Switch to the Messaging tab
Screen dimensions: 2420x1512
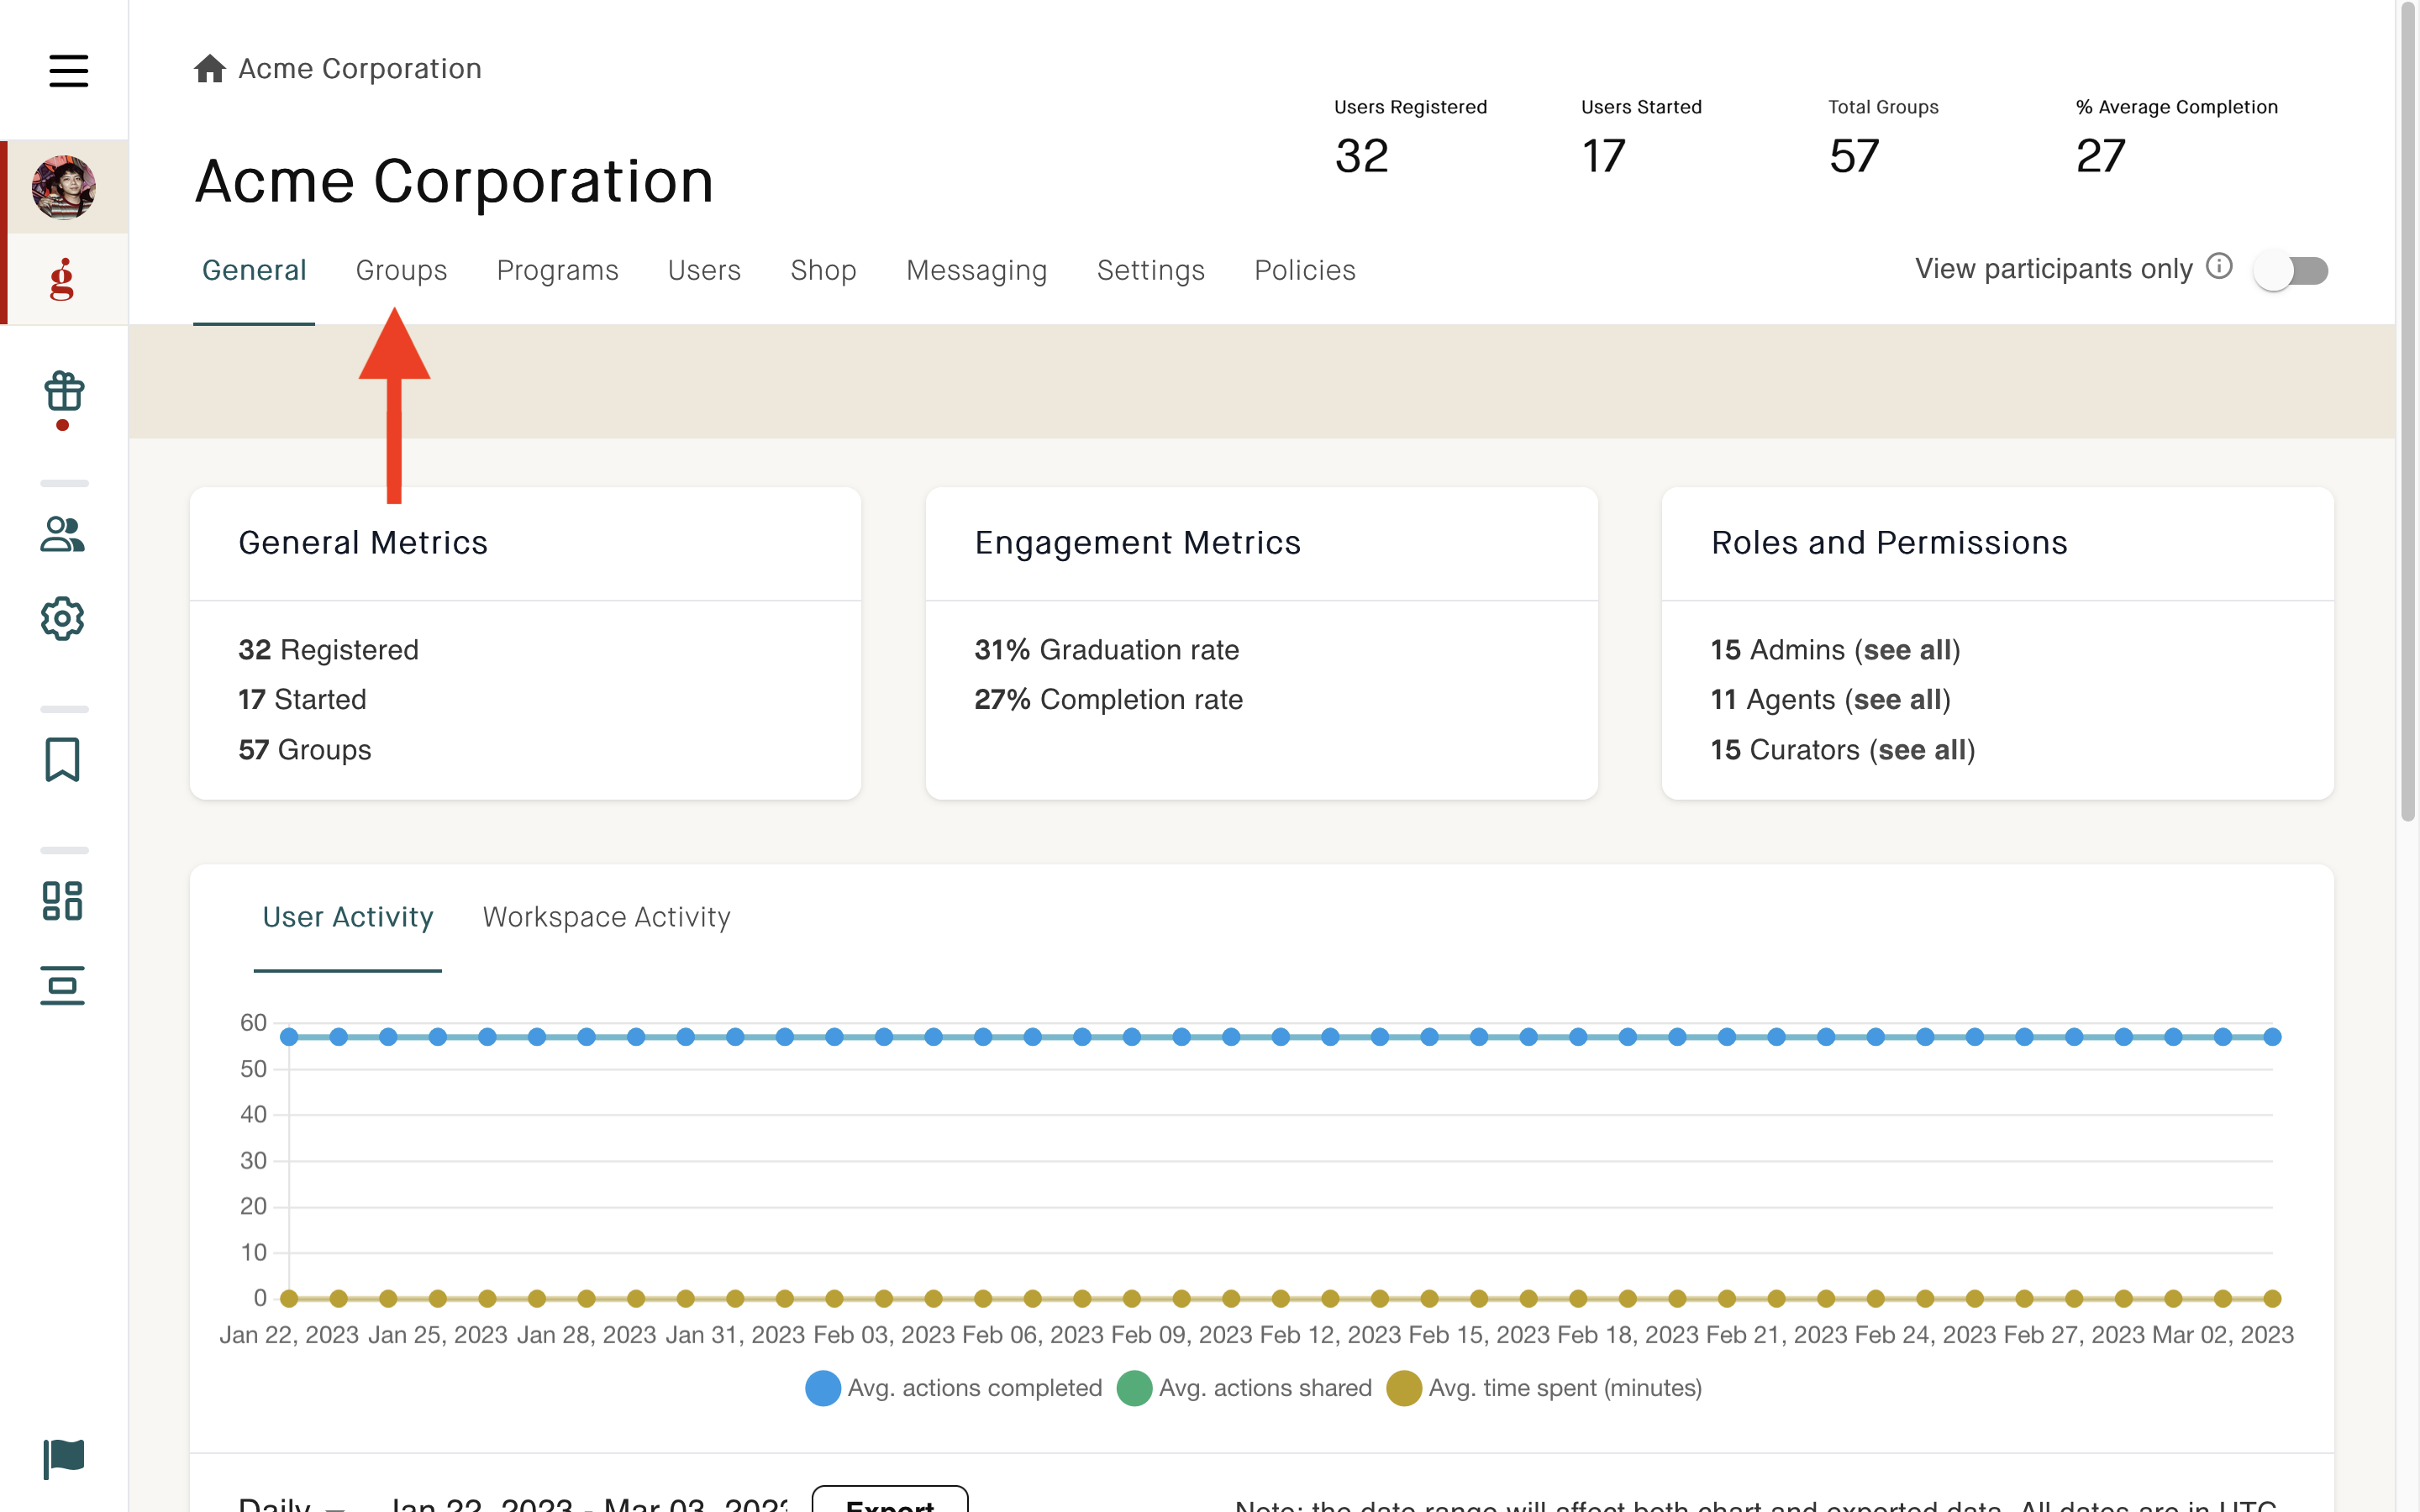977,271
